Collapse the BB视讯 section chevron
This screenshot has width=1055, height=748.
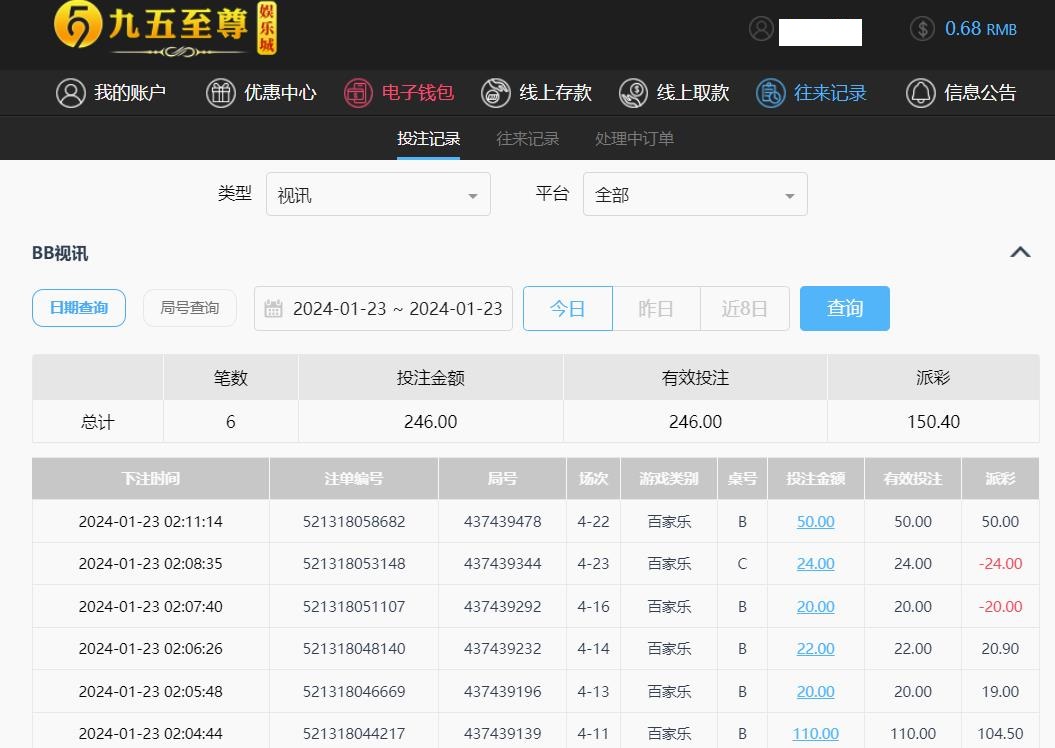click(x=1020, y=252)
